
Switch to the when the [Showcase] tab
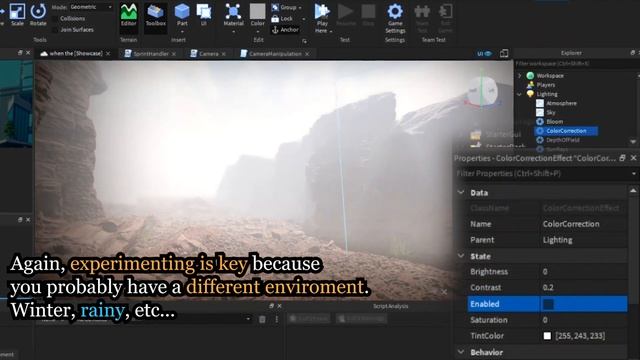[76, 53]
